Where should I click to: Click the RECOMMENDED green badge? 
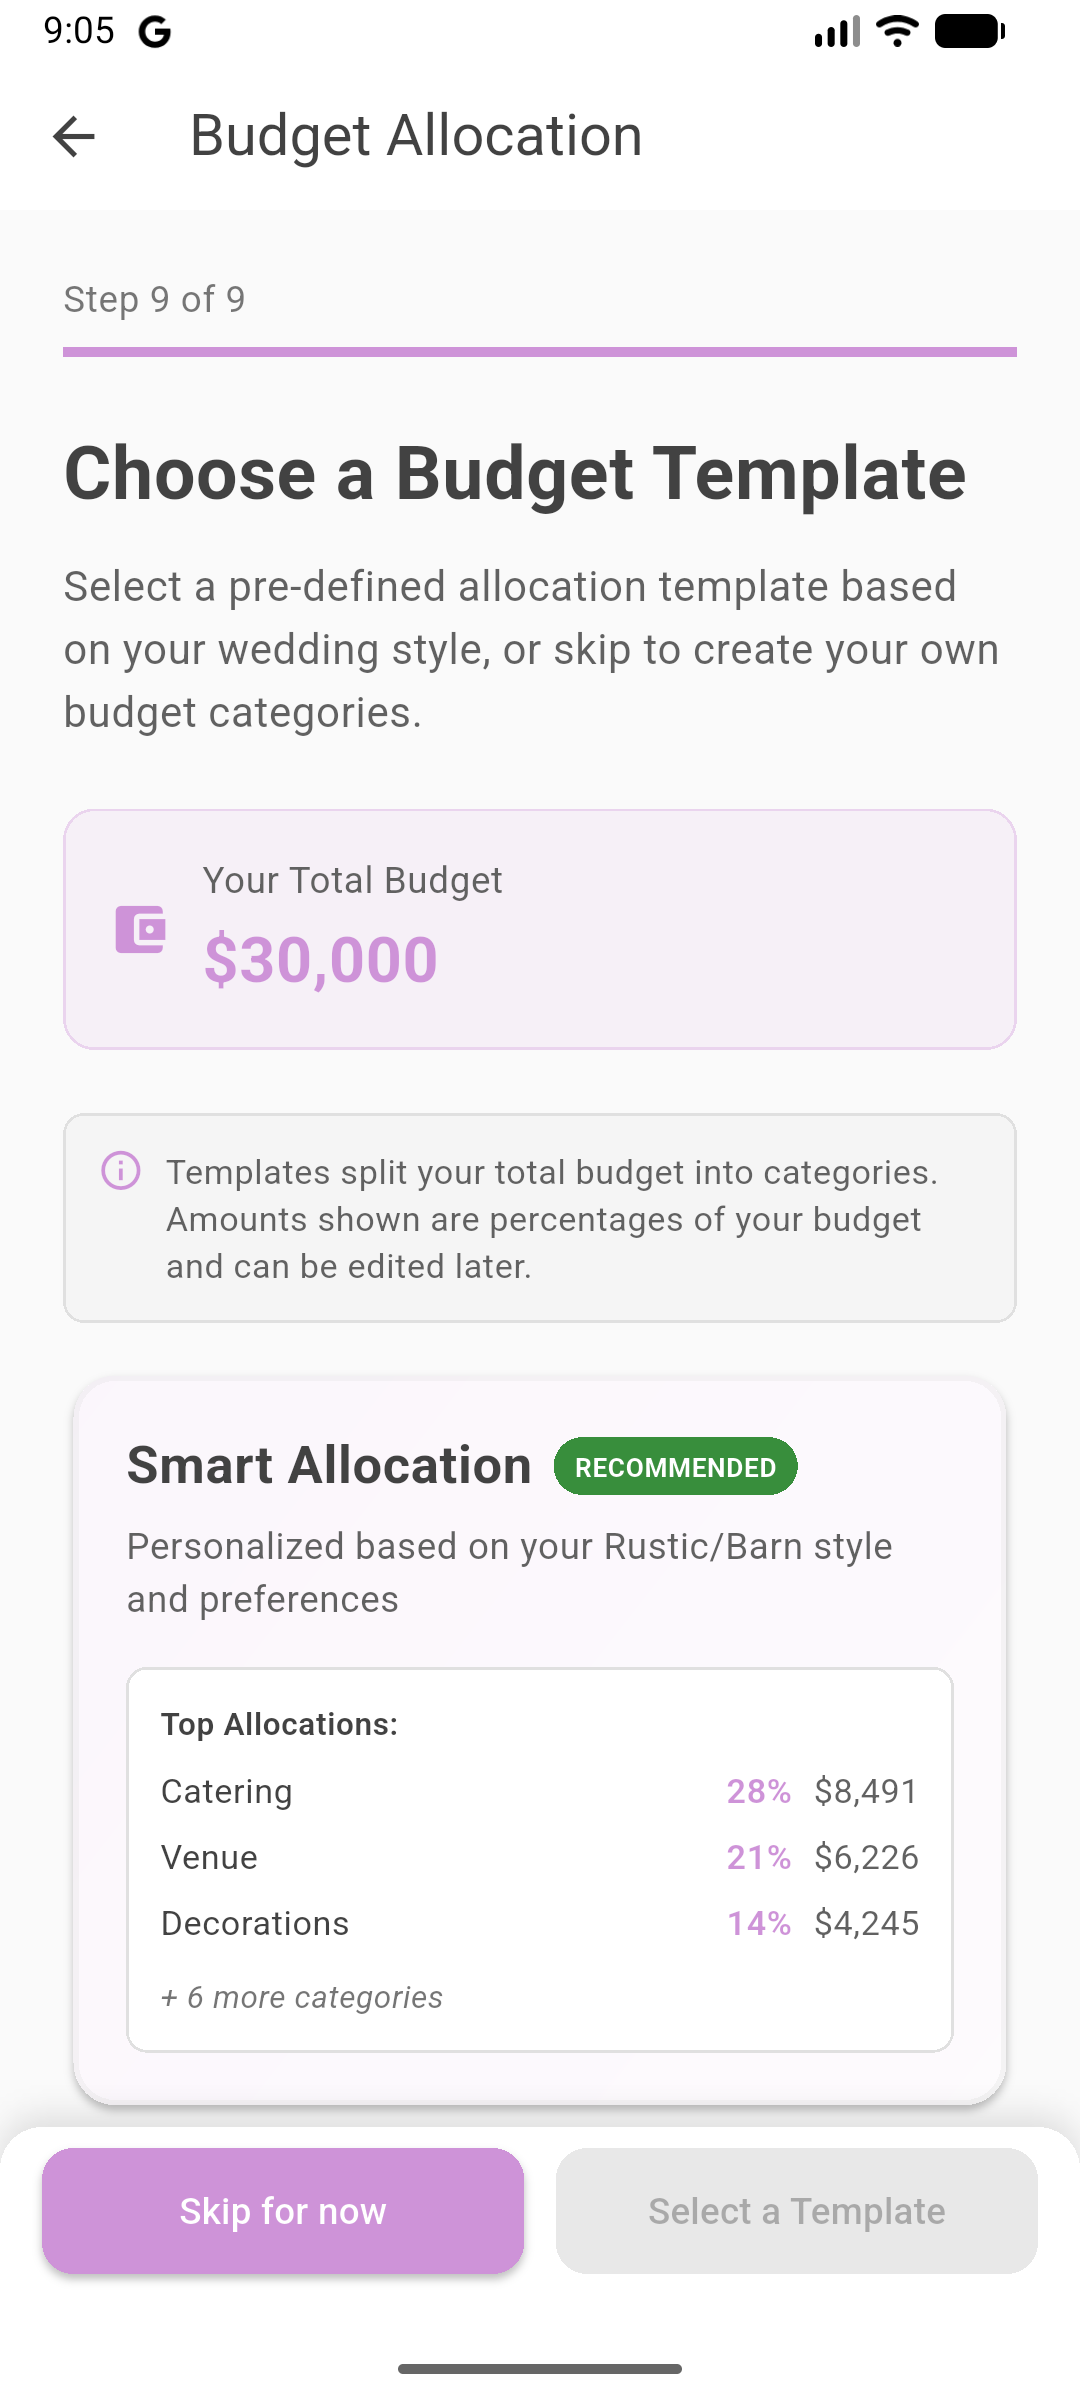click(x=676, y=1467)
